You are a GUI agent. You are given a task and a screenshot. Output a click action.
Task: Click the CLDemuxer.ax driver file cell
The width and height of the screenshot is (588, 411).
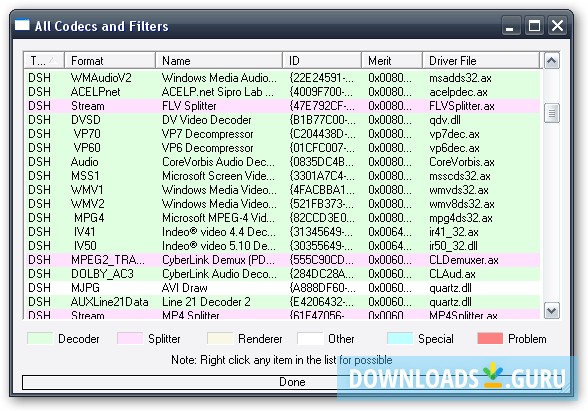[464, 260]
